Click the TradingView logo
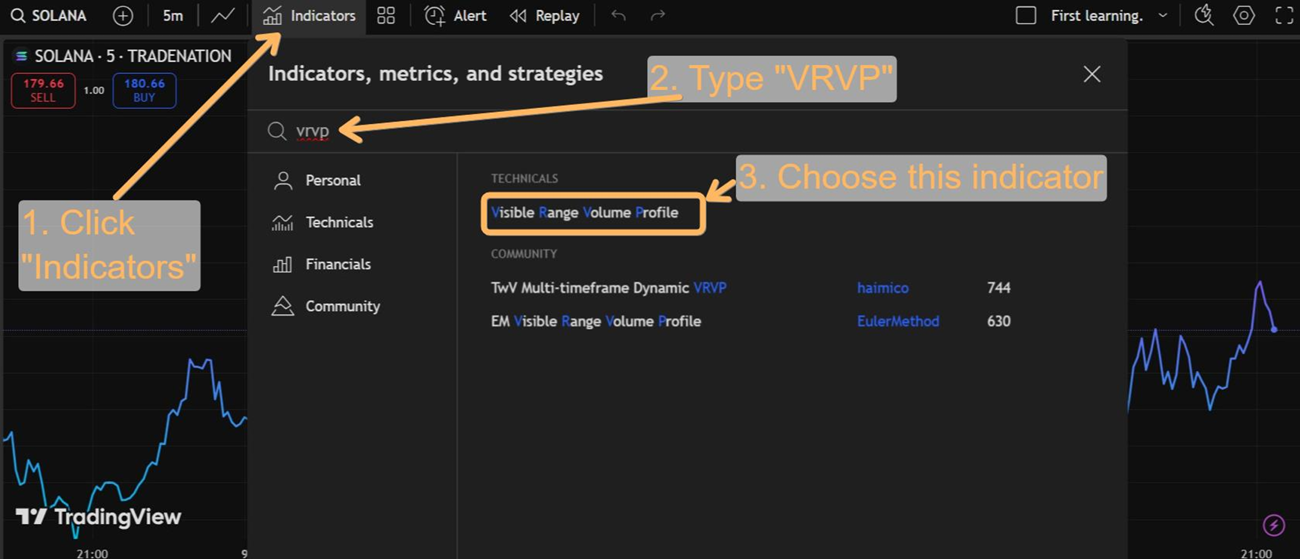 click(x=98, y=517)
